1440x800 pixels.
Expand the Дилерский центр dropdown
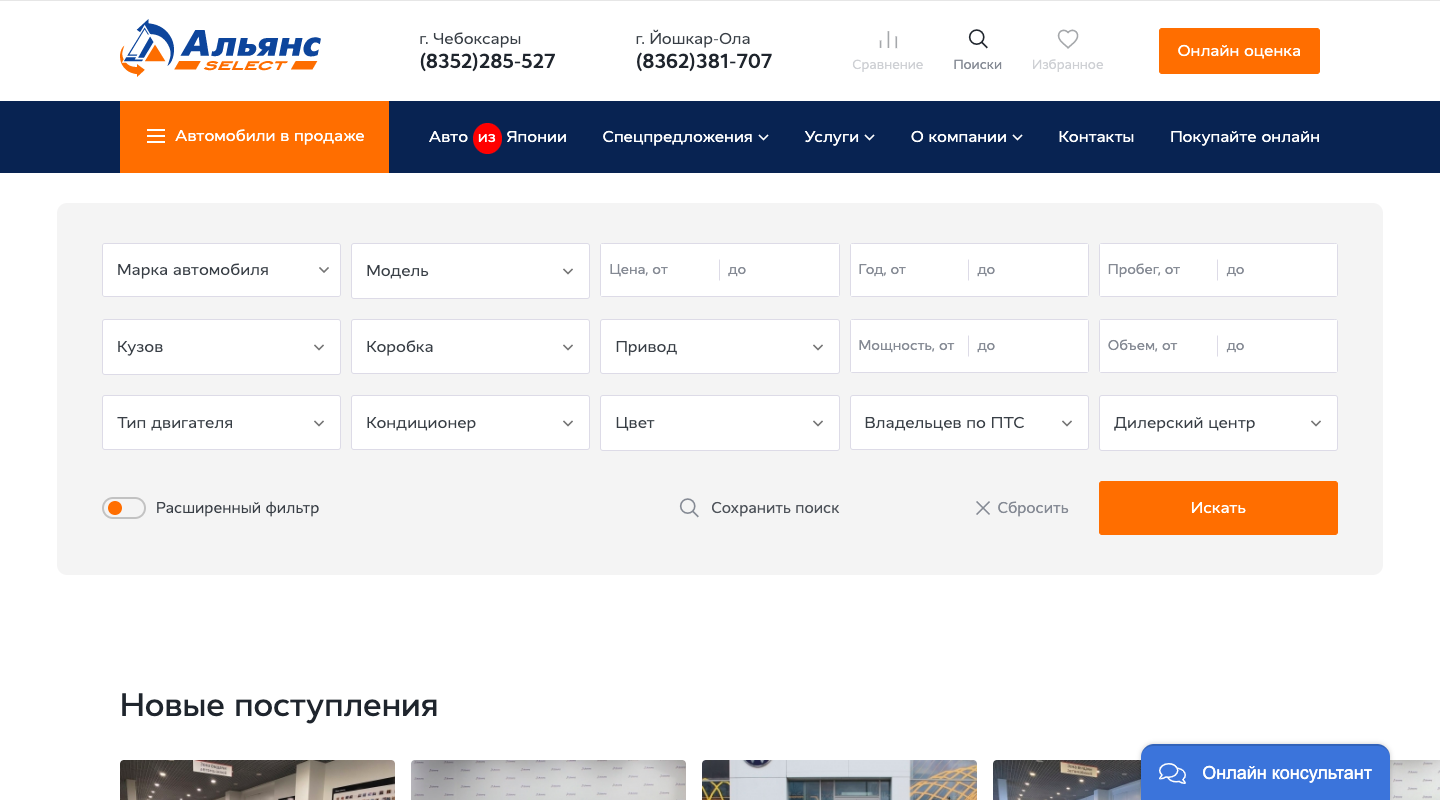click(x=1218, y=423)
